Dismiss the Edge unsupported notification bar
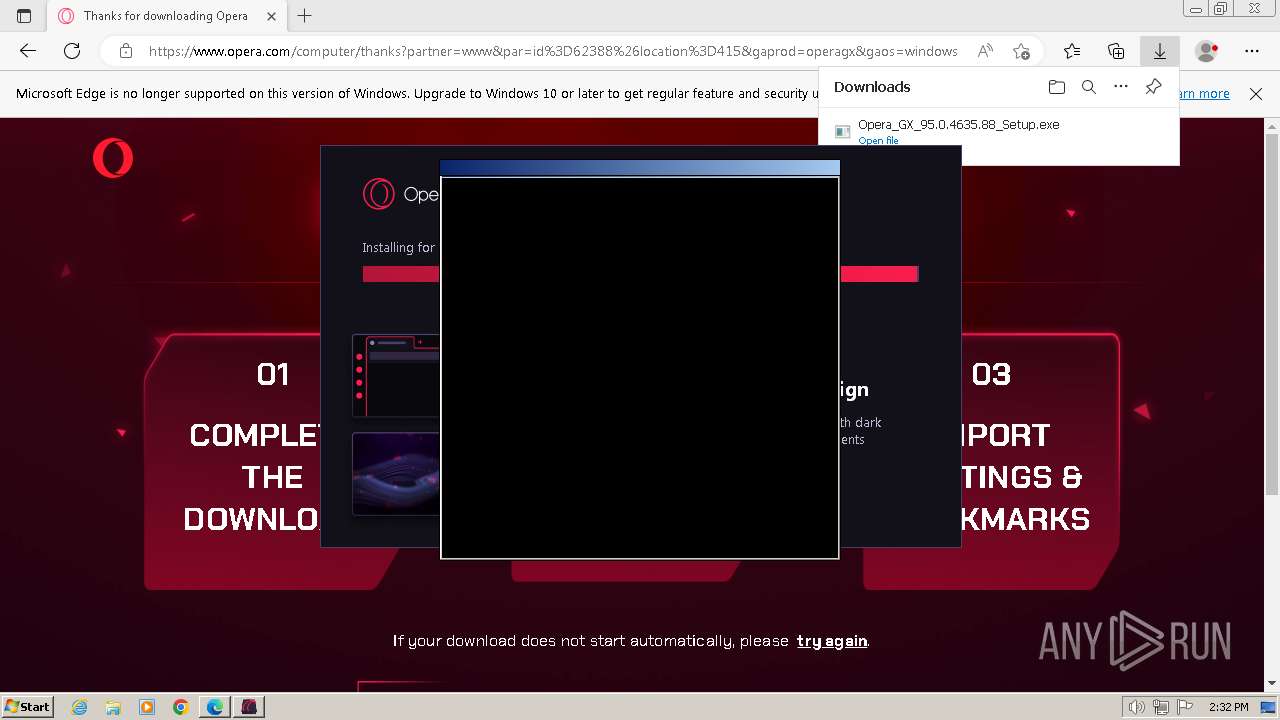Image resolution: width=1280 pixels, height=720 pixels. tap(1256, 94)
